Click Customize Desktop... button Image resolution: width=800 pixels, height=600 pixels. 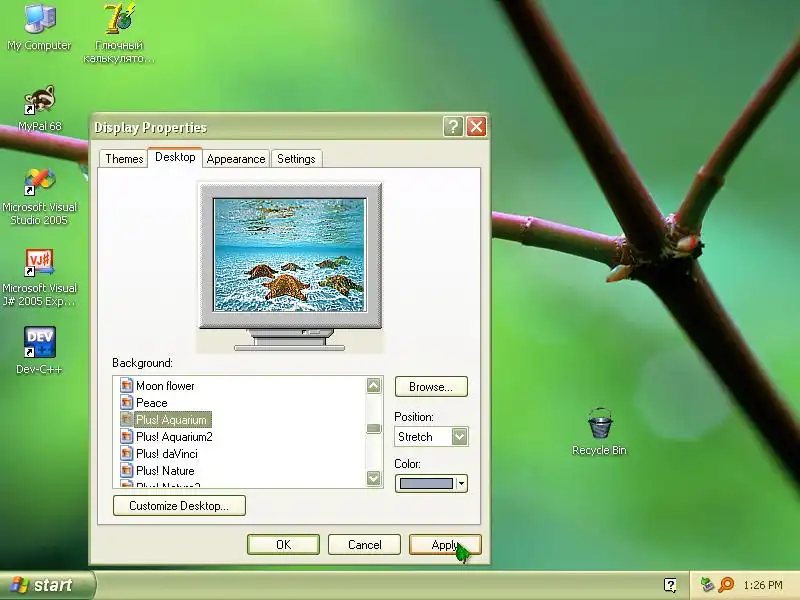point(179,506)
